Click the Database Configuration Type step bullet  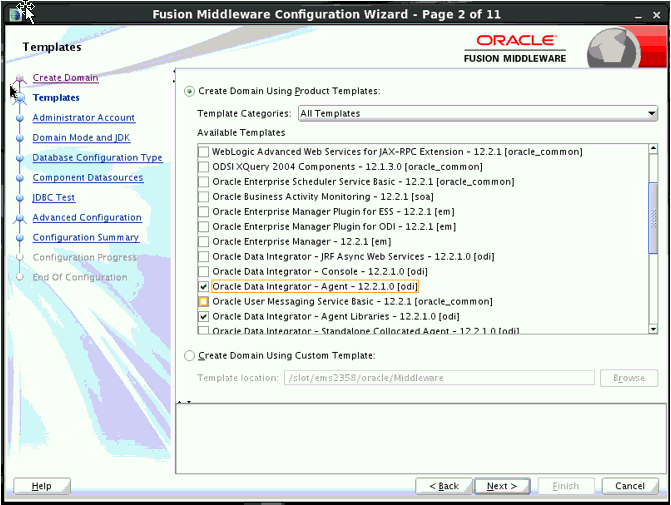19,158
